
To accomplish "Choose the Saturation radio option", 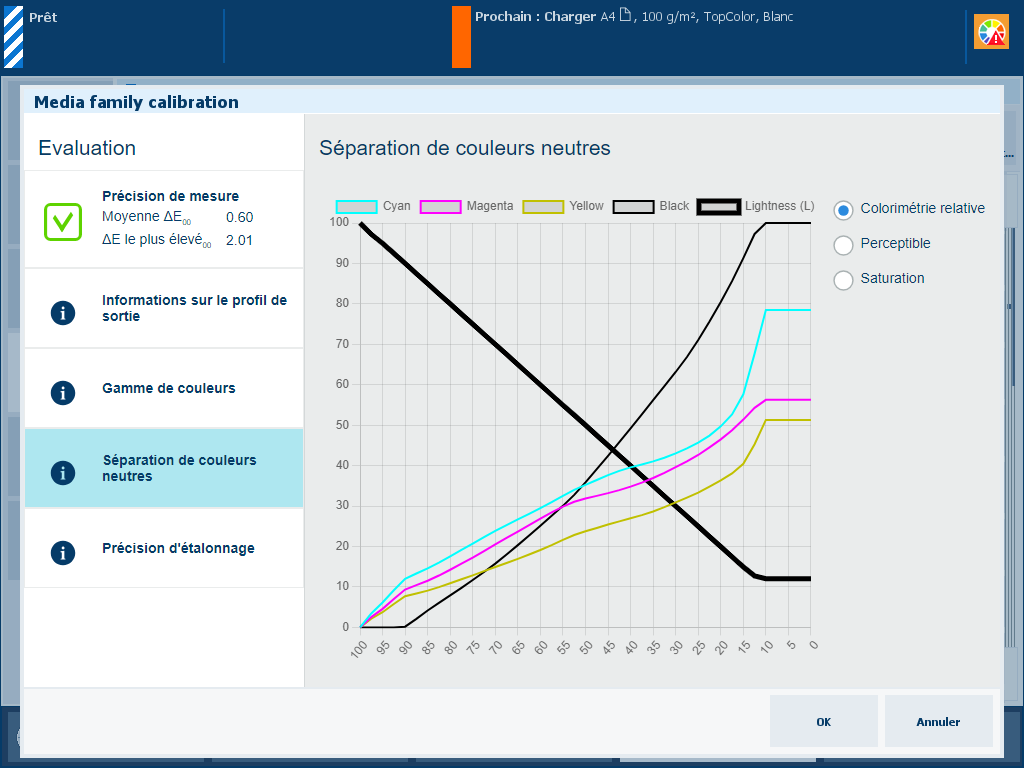I will click(x=843, y=279).
